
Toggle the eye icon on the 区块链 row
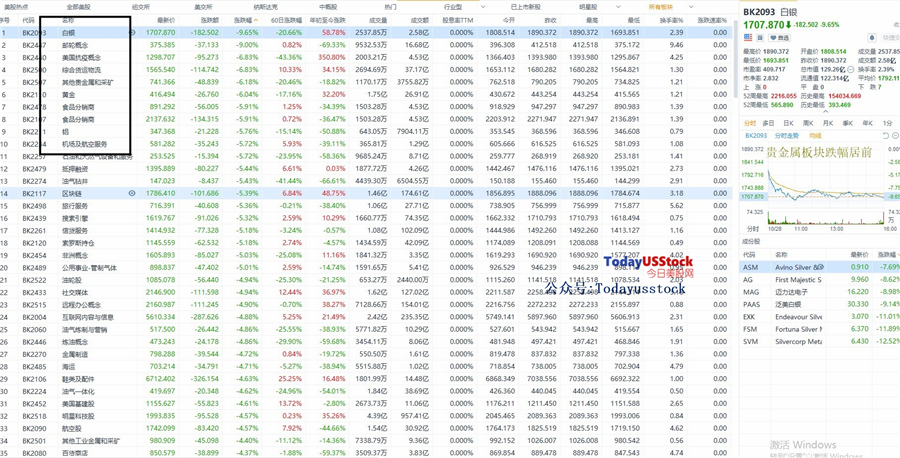point(132,193)
